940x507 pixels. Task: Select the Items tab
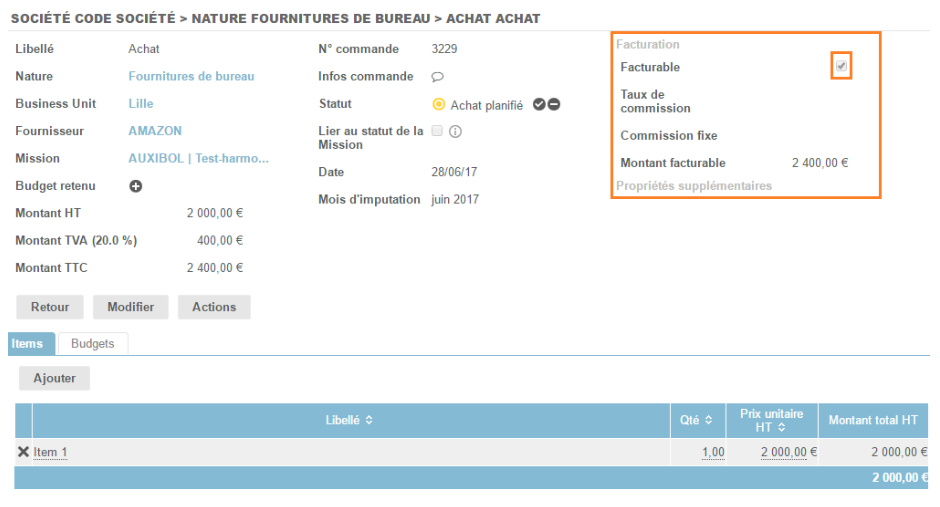[27, 343]
